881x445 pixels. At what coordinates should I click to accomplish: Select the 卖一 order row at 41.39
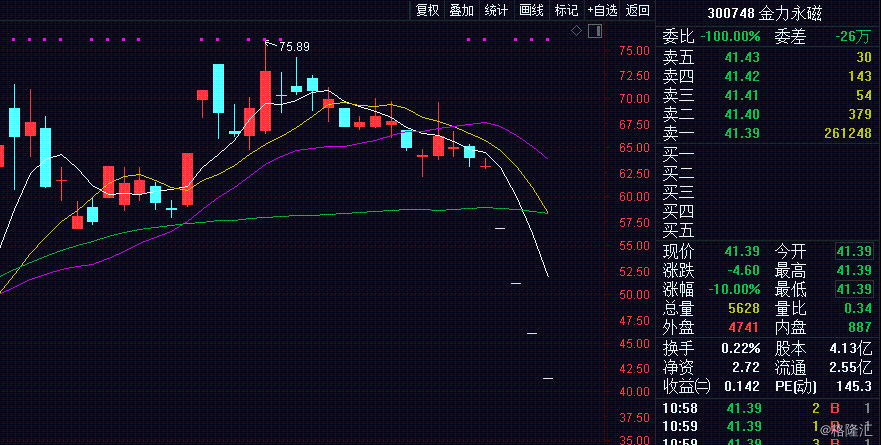[768, 133]
